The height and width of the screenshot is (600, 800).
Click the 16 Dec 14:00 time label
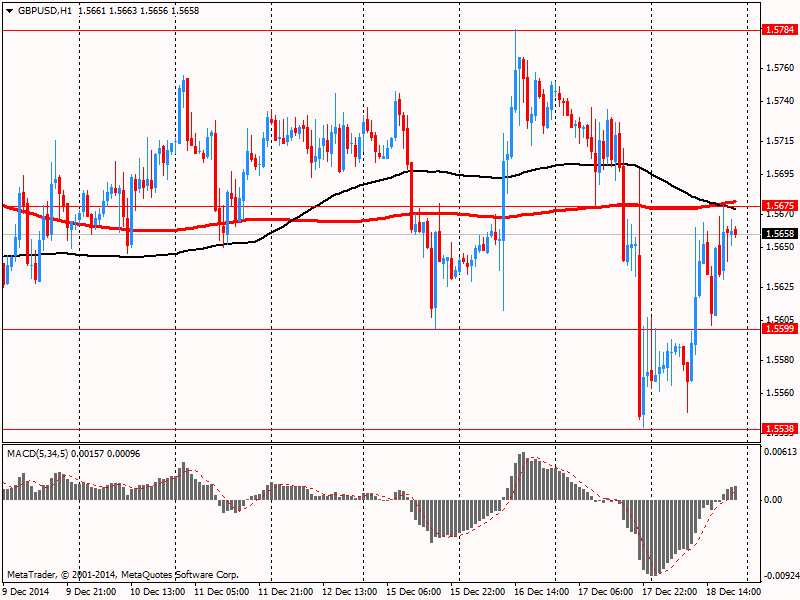click(x=542, y=591)
